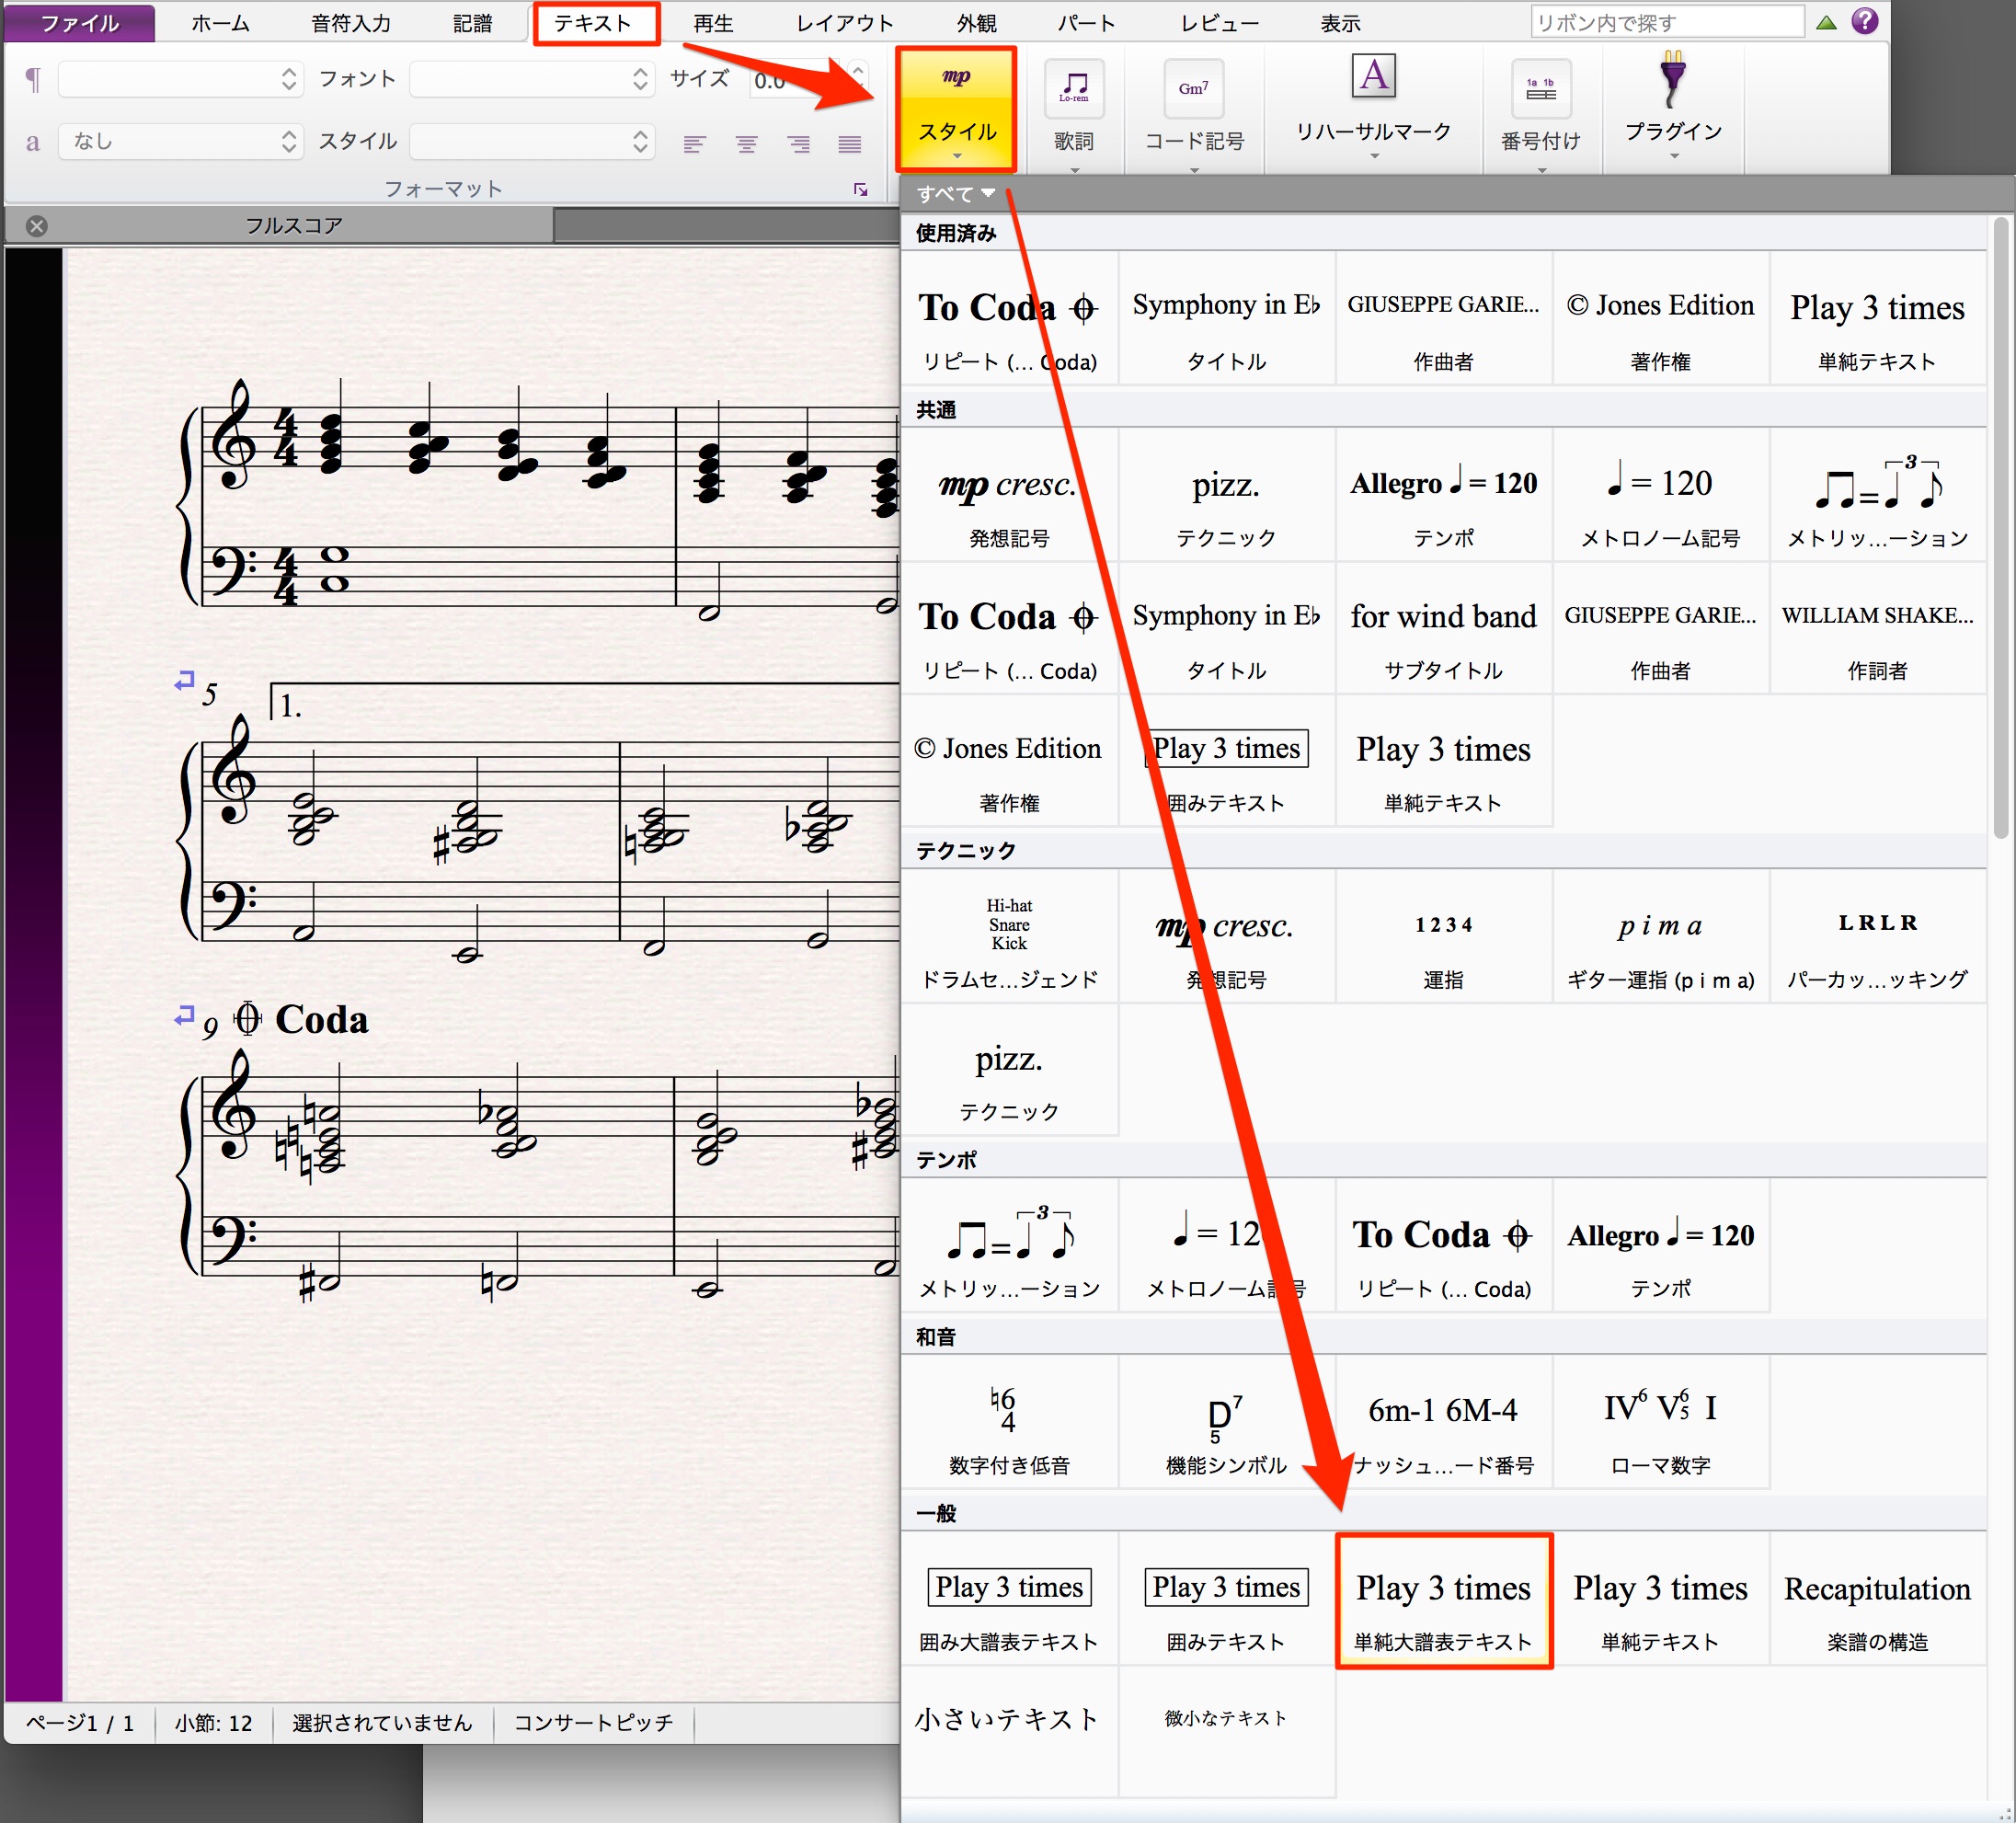
Task: Choose 微小なテキスト style
Action: click(x=1226, y=1732)
